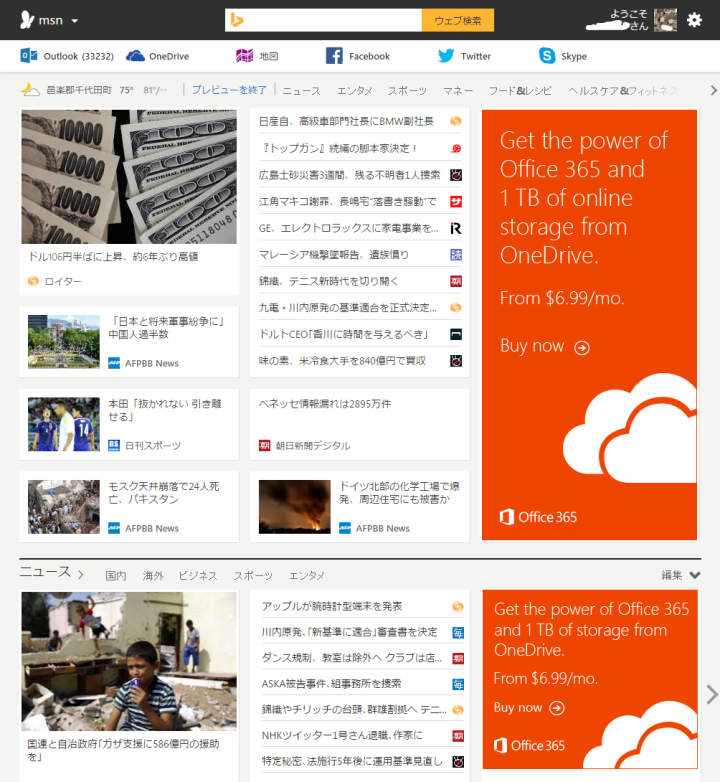Click 日刊スポーツ source icon

tap(114, 445)
